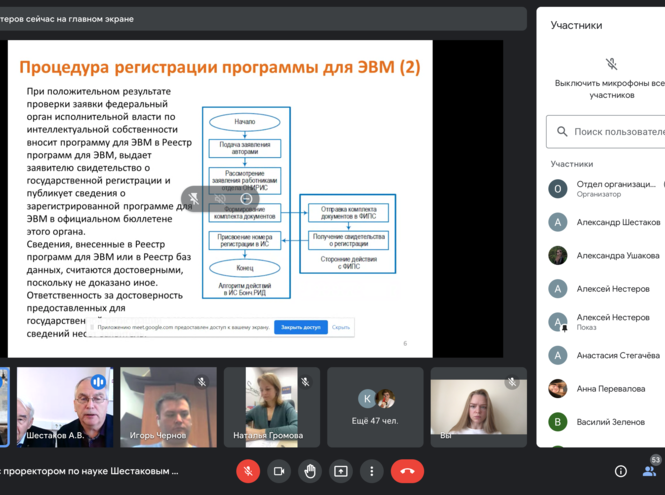This screenshot has height=495, width=665.
Task: Focus the 'Поиск пользователей' search field
Action: (606, 132)
